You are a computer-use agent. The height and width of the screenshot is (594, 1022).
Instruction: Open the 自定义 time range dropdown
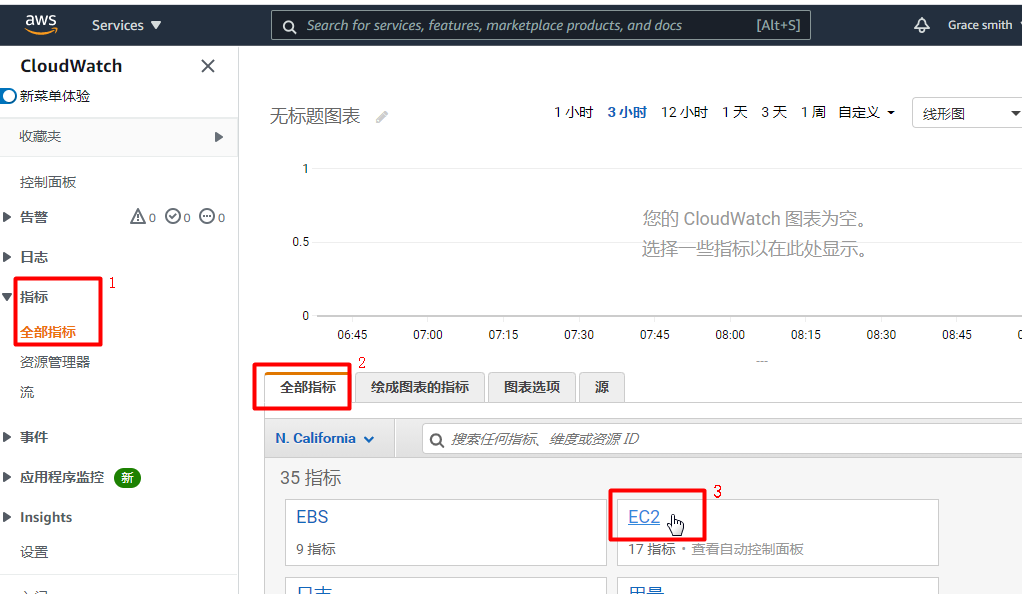click(866, 113)
